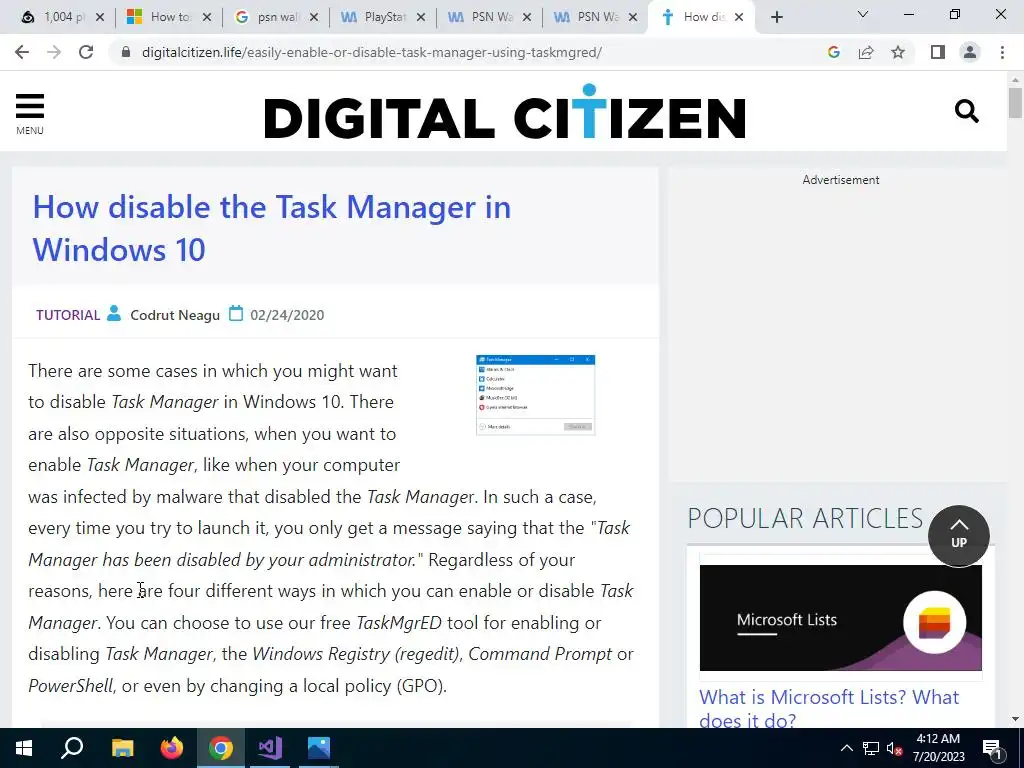Go forward in browser history

(54, 52)
